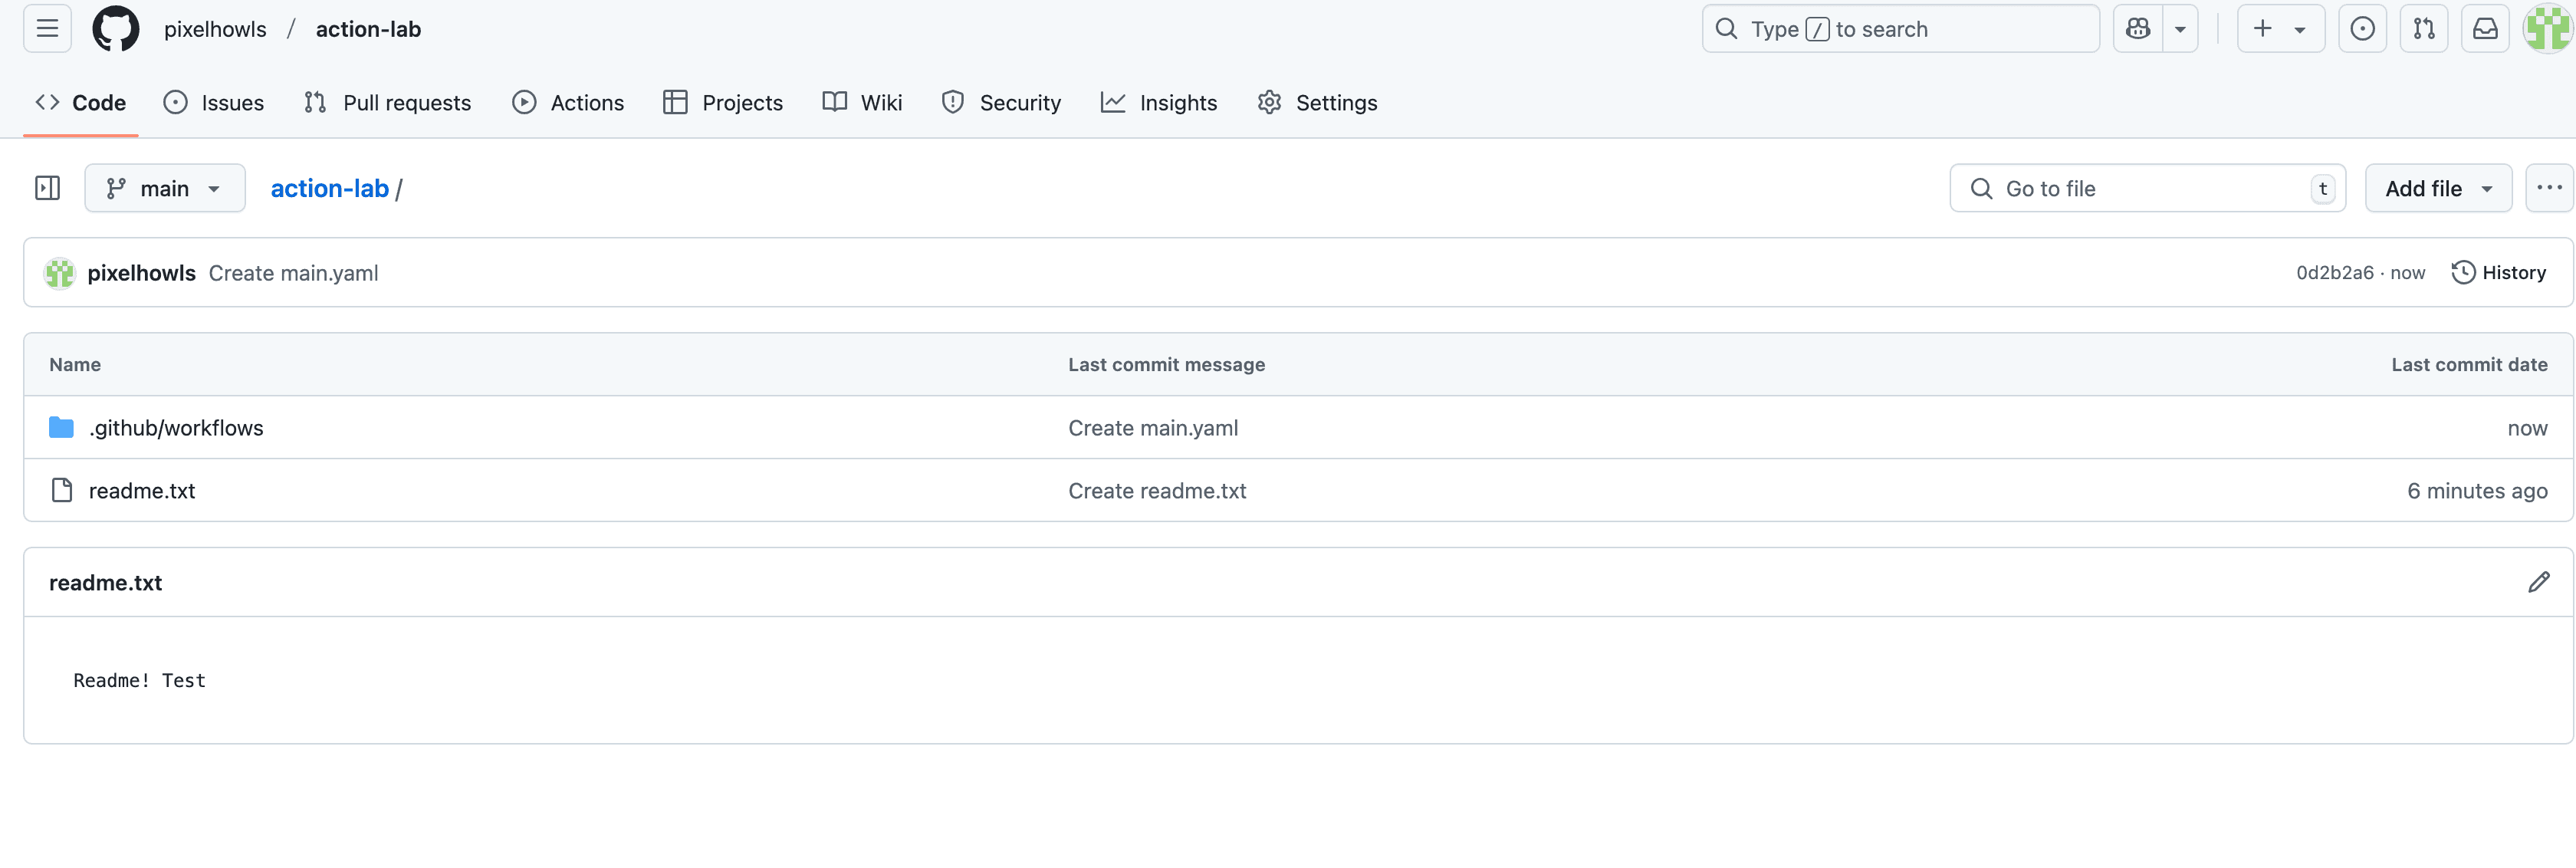Open pixelhowls owner link in breadcrumb
2576x868 pixels.
(215, 29)
